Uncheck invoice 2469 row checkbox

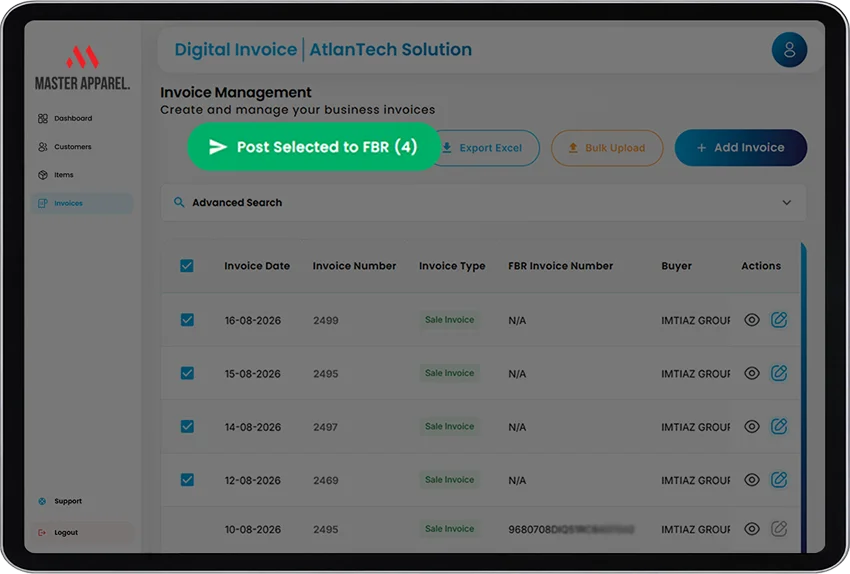[187, 480]
